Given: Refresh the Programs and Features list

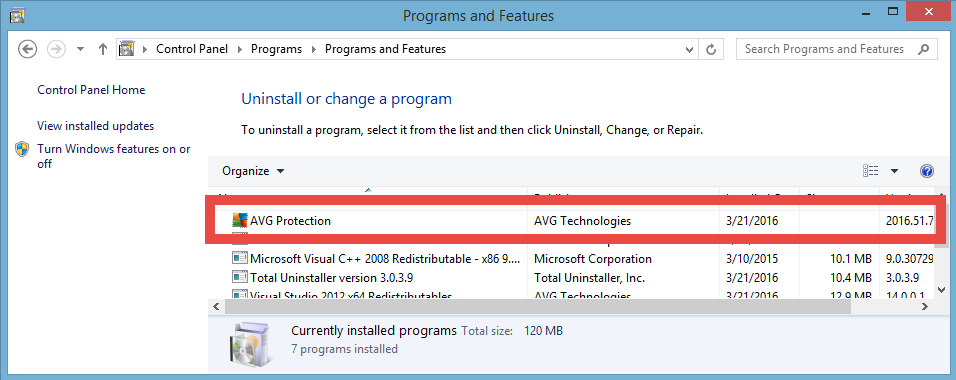Looking at the screenshot, I should [711, 49].
